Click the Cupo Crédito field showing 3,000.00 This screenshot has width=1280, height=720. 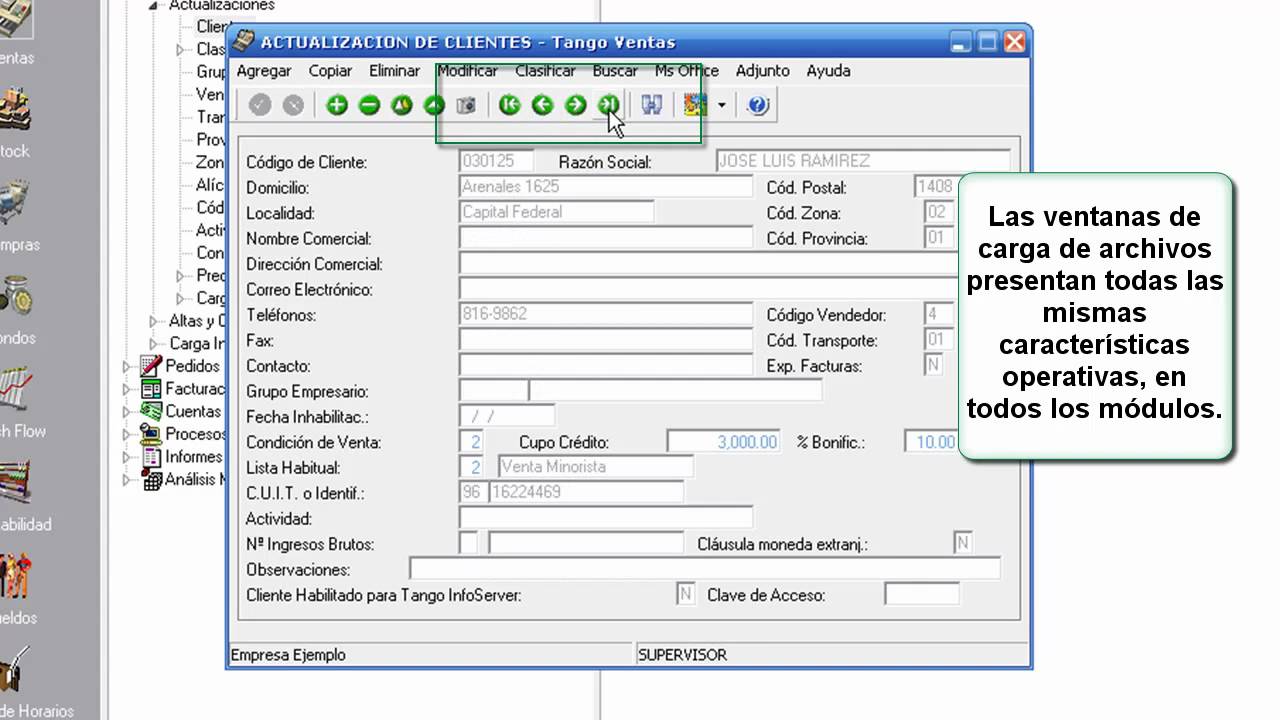click(x=724, y=442)
